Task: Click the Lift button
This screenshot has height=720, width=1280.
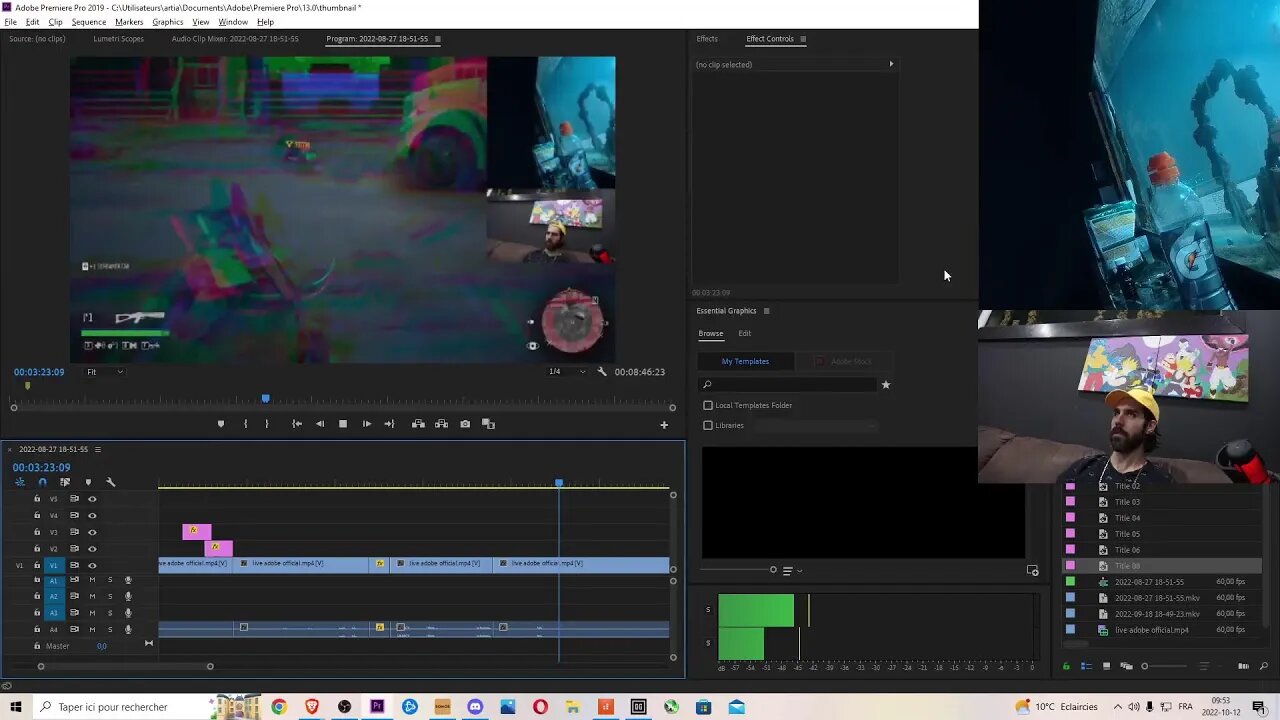Action: click(x=418, y=424)
